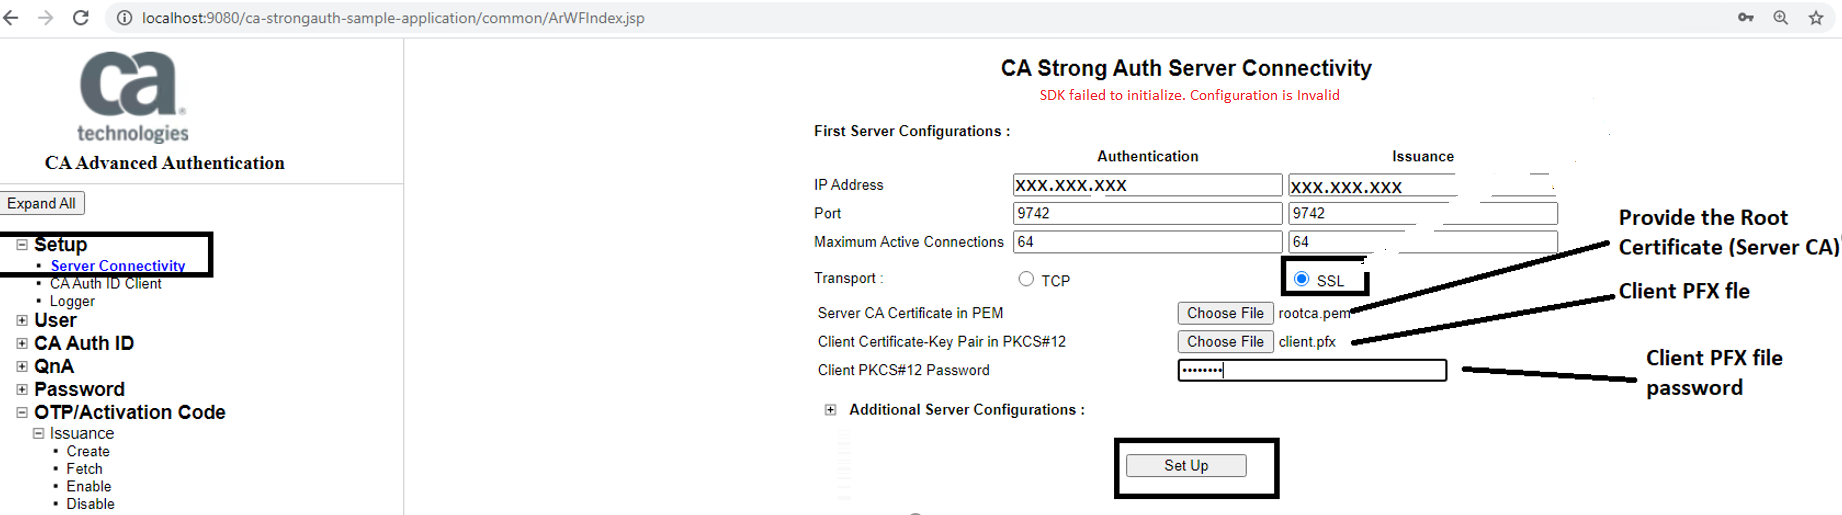Select the TCP transport radio button
Viewport: 1842px width, 515px height.
pos(1026,279)
